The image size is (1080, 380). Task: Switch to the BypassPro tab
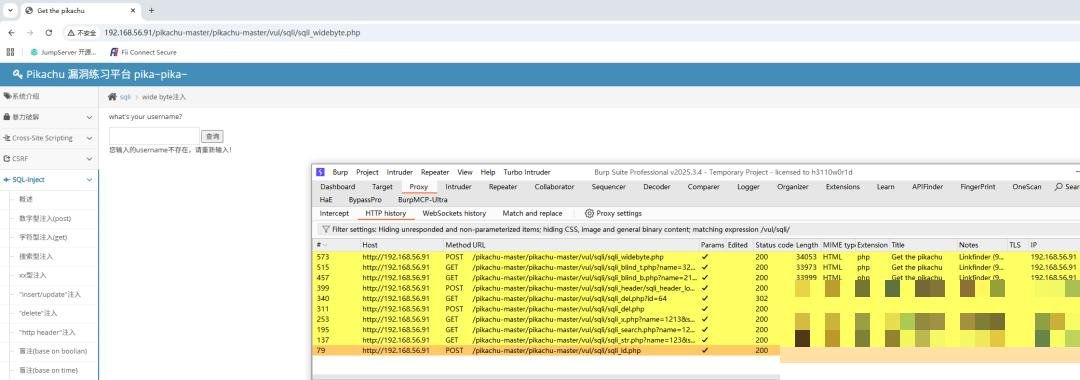pos(365,200)
